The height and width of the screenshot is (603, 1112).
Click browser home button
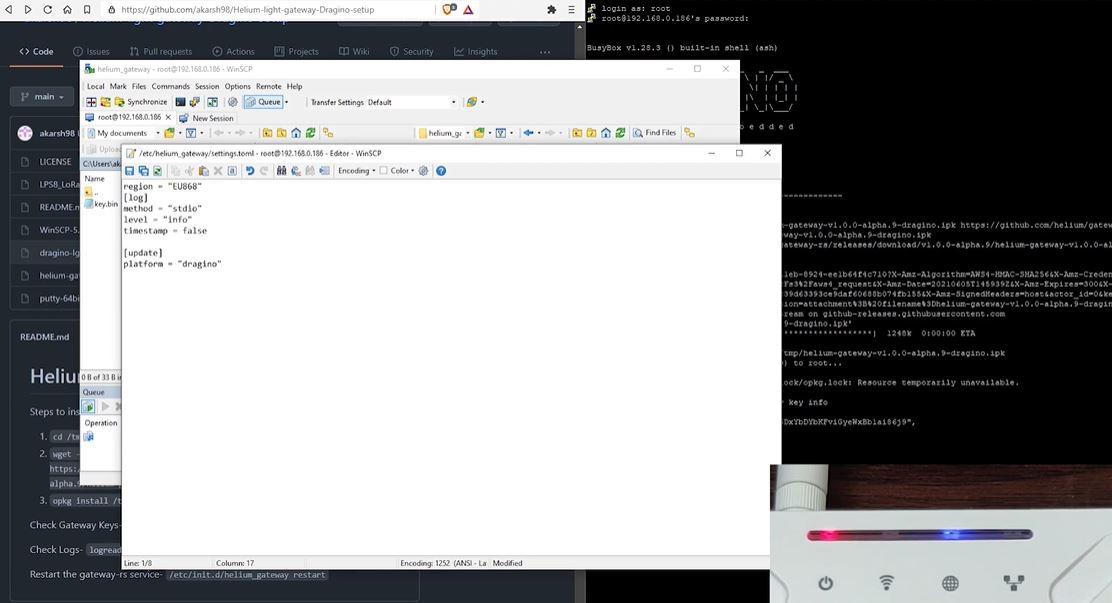coord(67,9)
